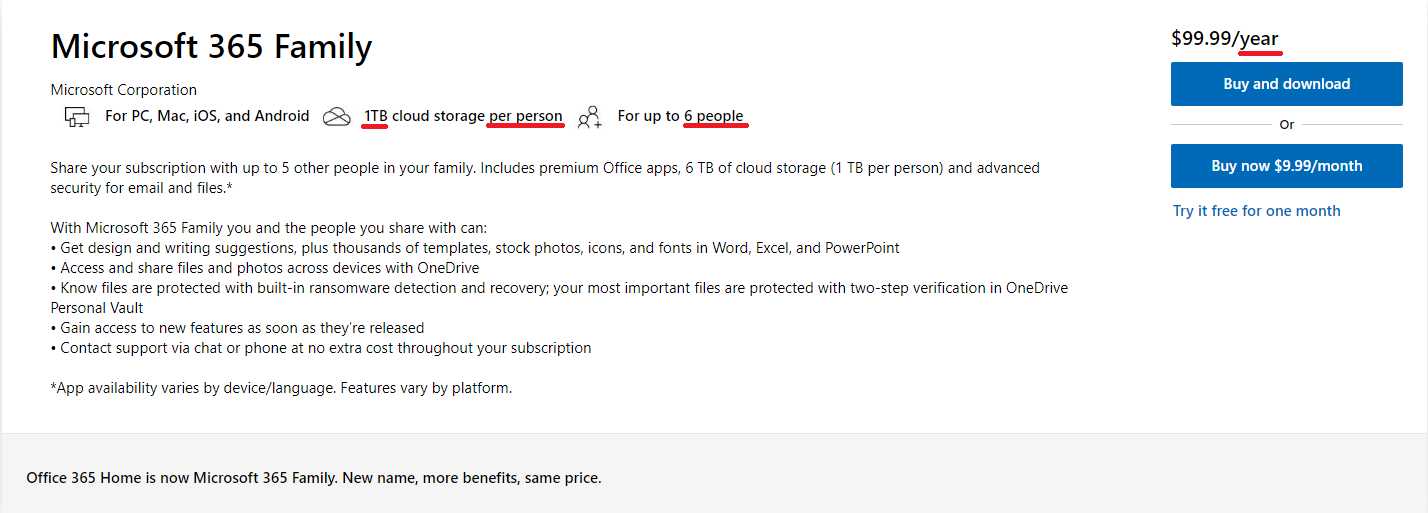Click the 1TB cloud storage per person label
1428x513 pixels.
pyautogui.click(x=463, y=116)
